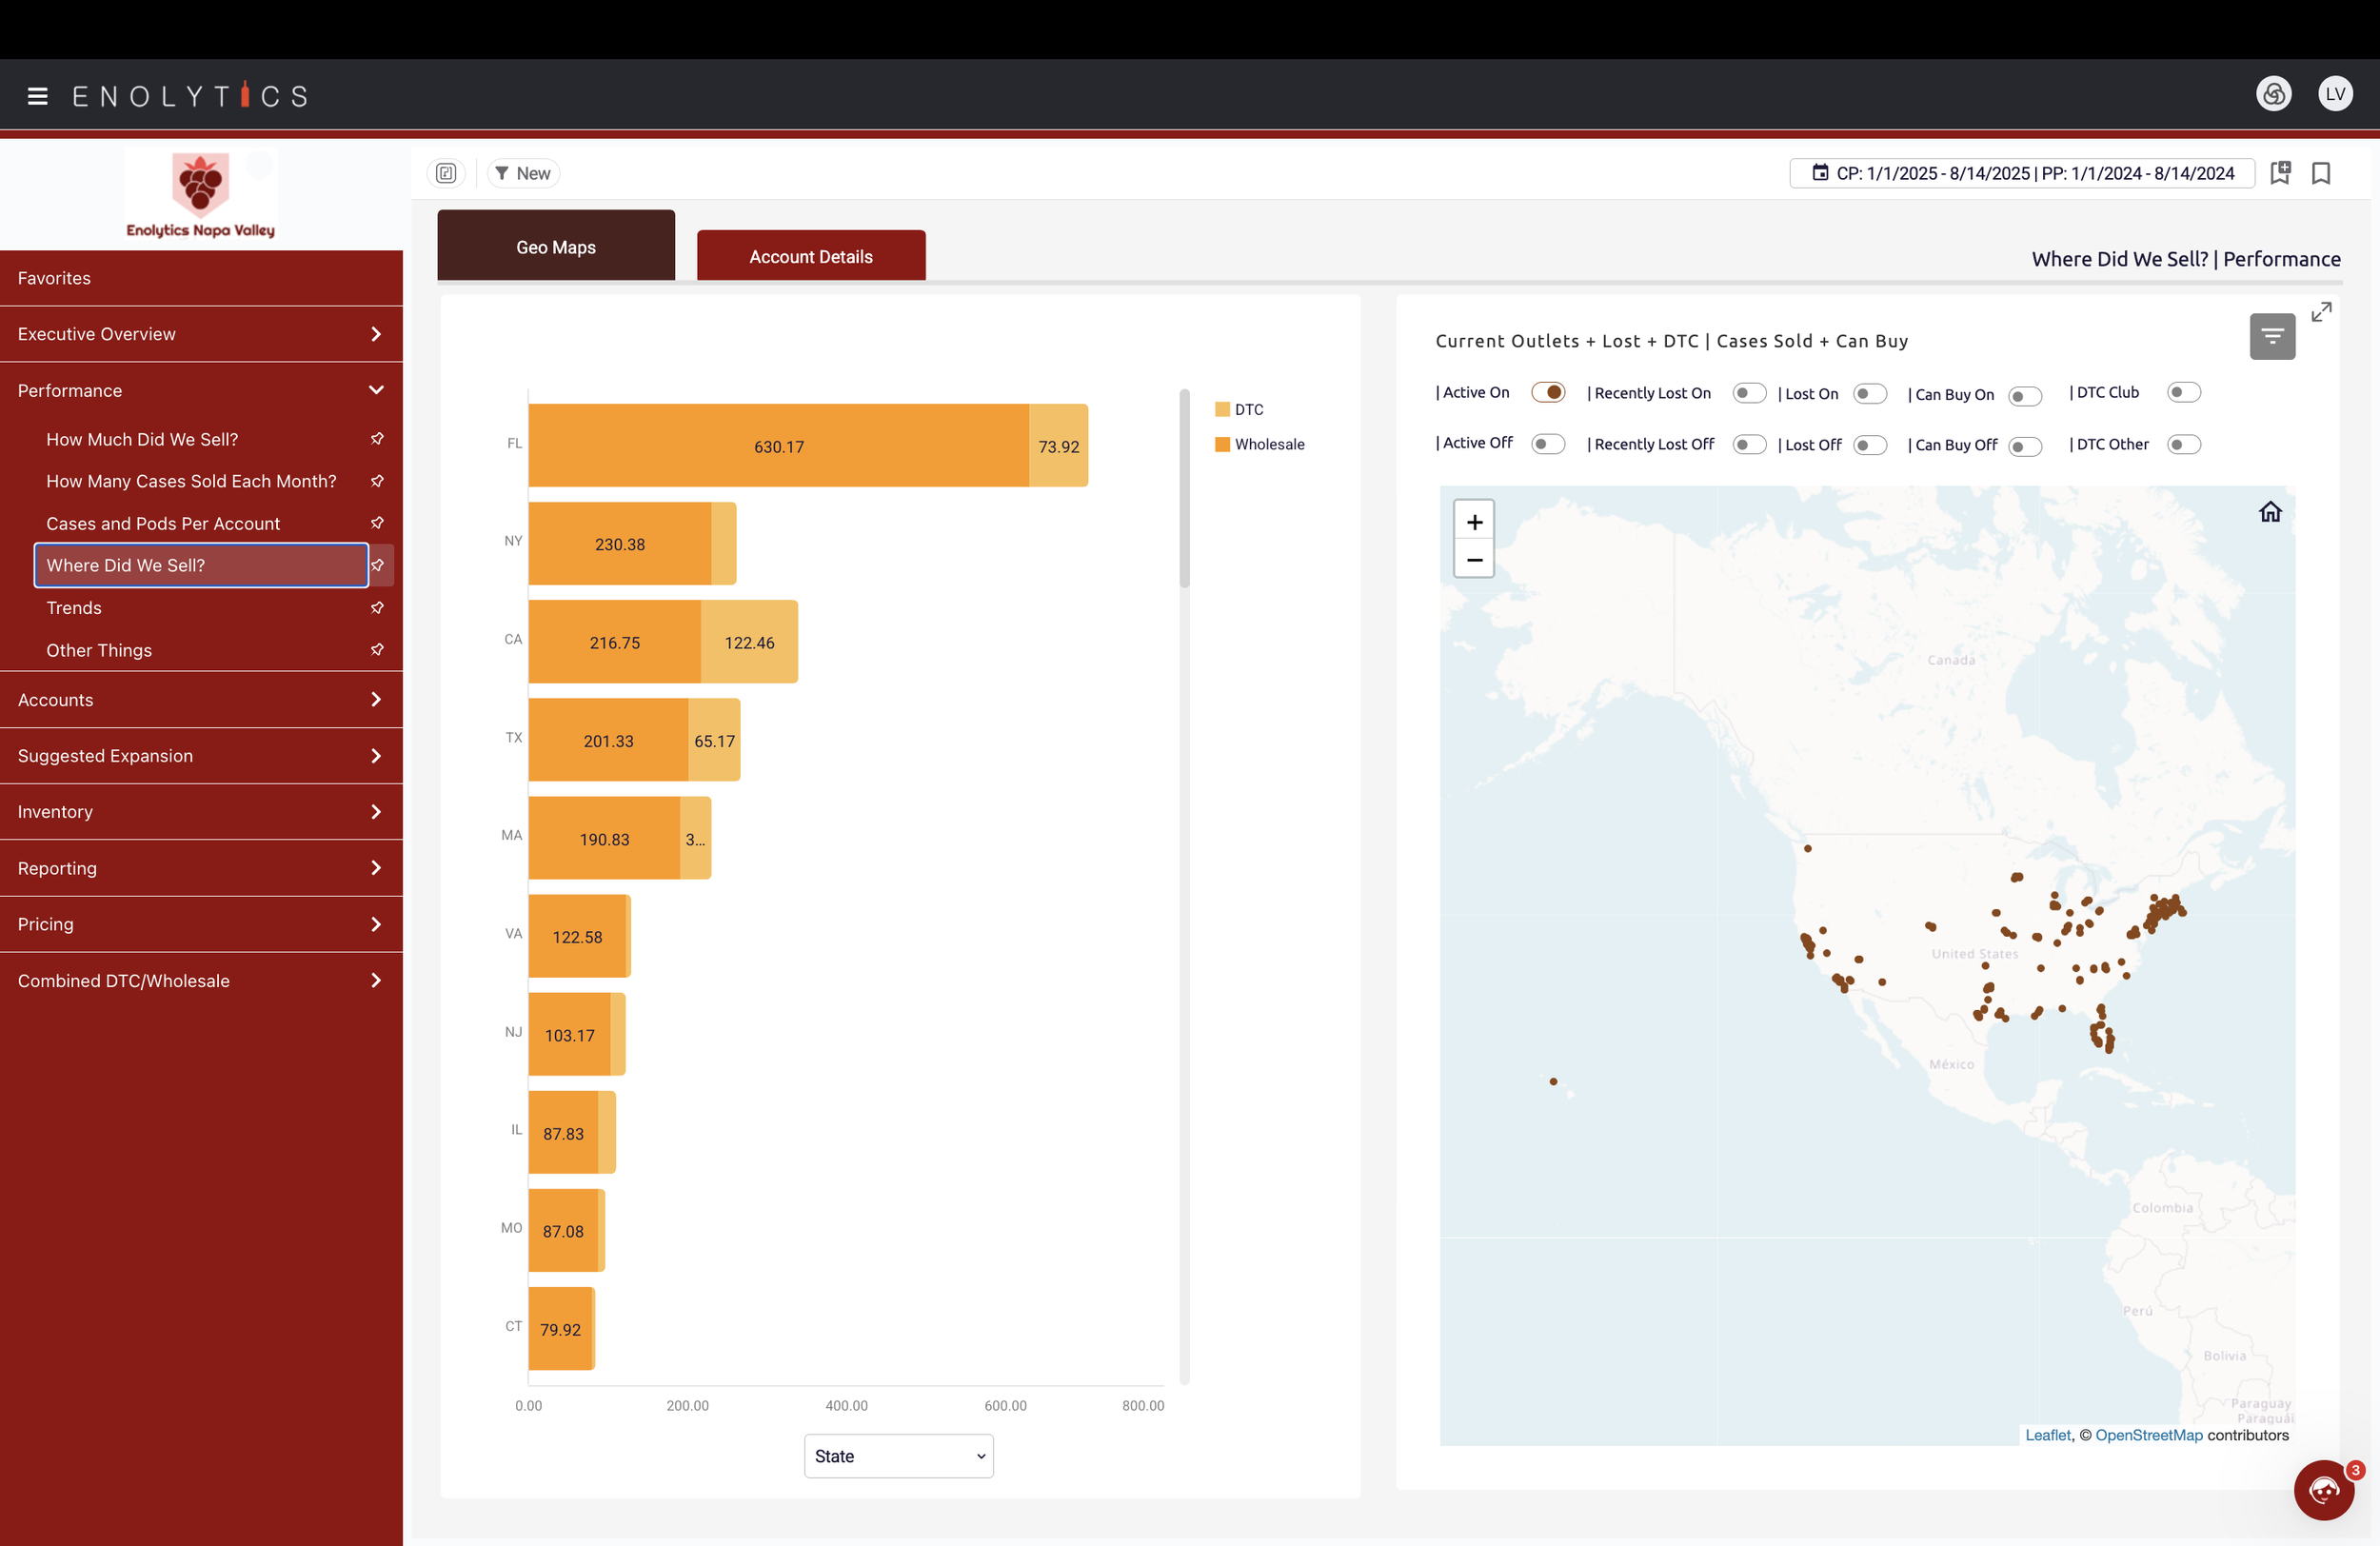Open the State grouping dropdown
This screenshot has width=2380, height=1546.
click(898, 1456)
